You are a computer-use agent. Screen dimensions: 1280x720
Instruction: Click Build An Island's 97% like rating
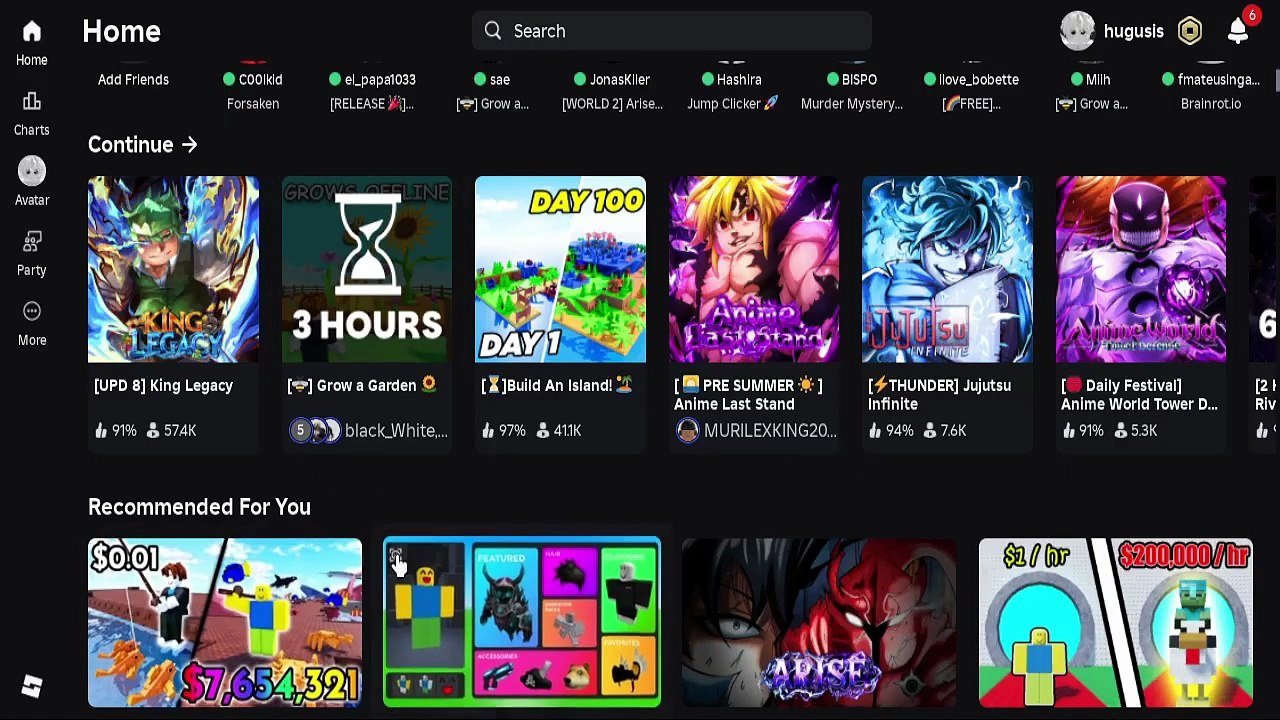coord(503,430)
